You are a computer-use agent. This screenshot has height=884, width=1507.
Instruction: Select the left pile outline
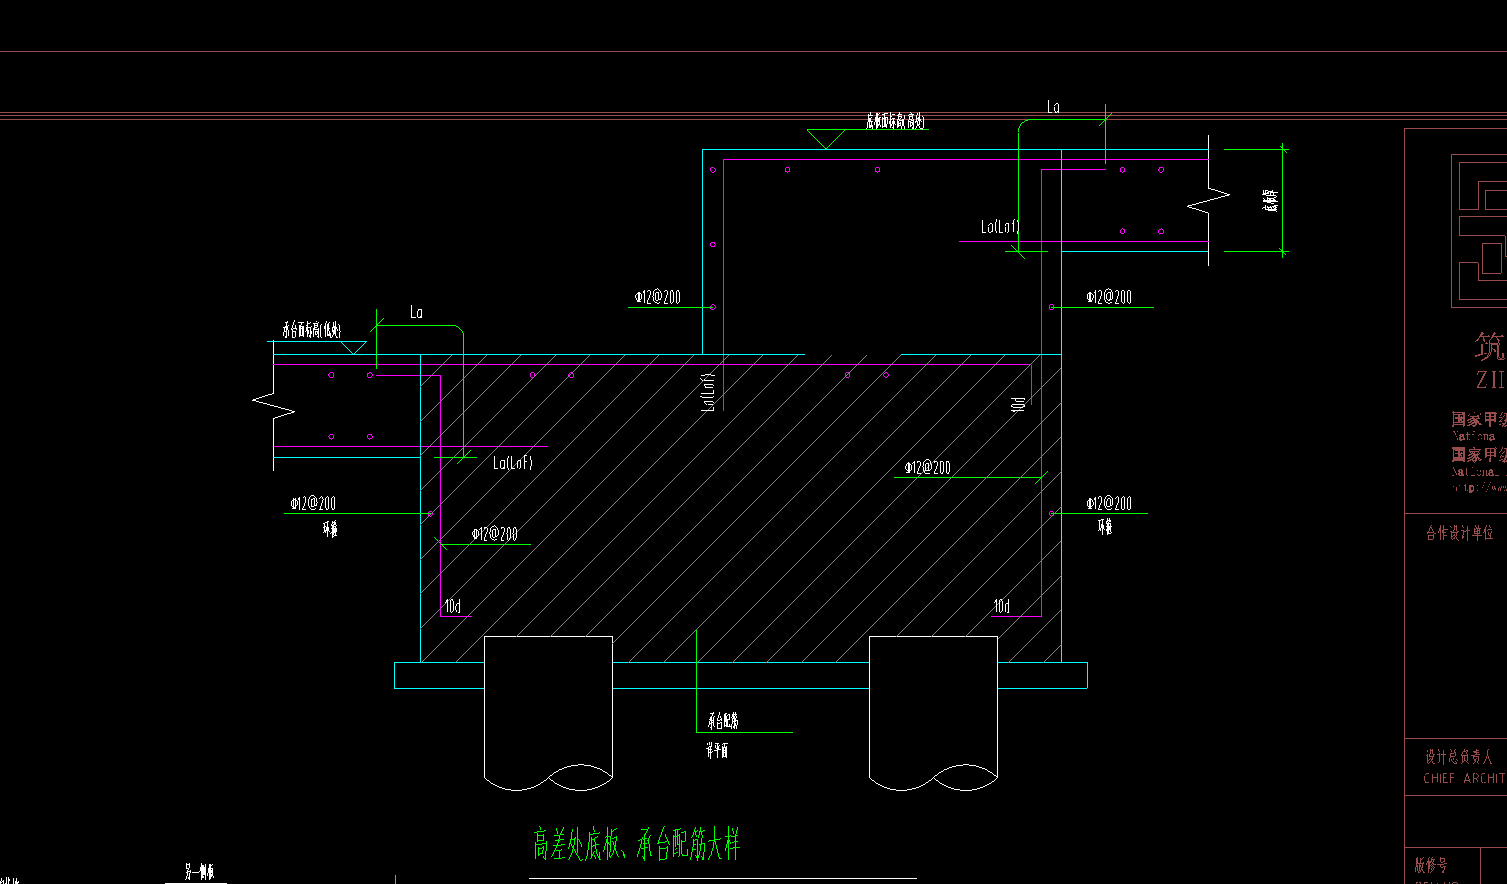coord(549,713)
